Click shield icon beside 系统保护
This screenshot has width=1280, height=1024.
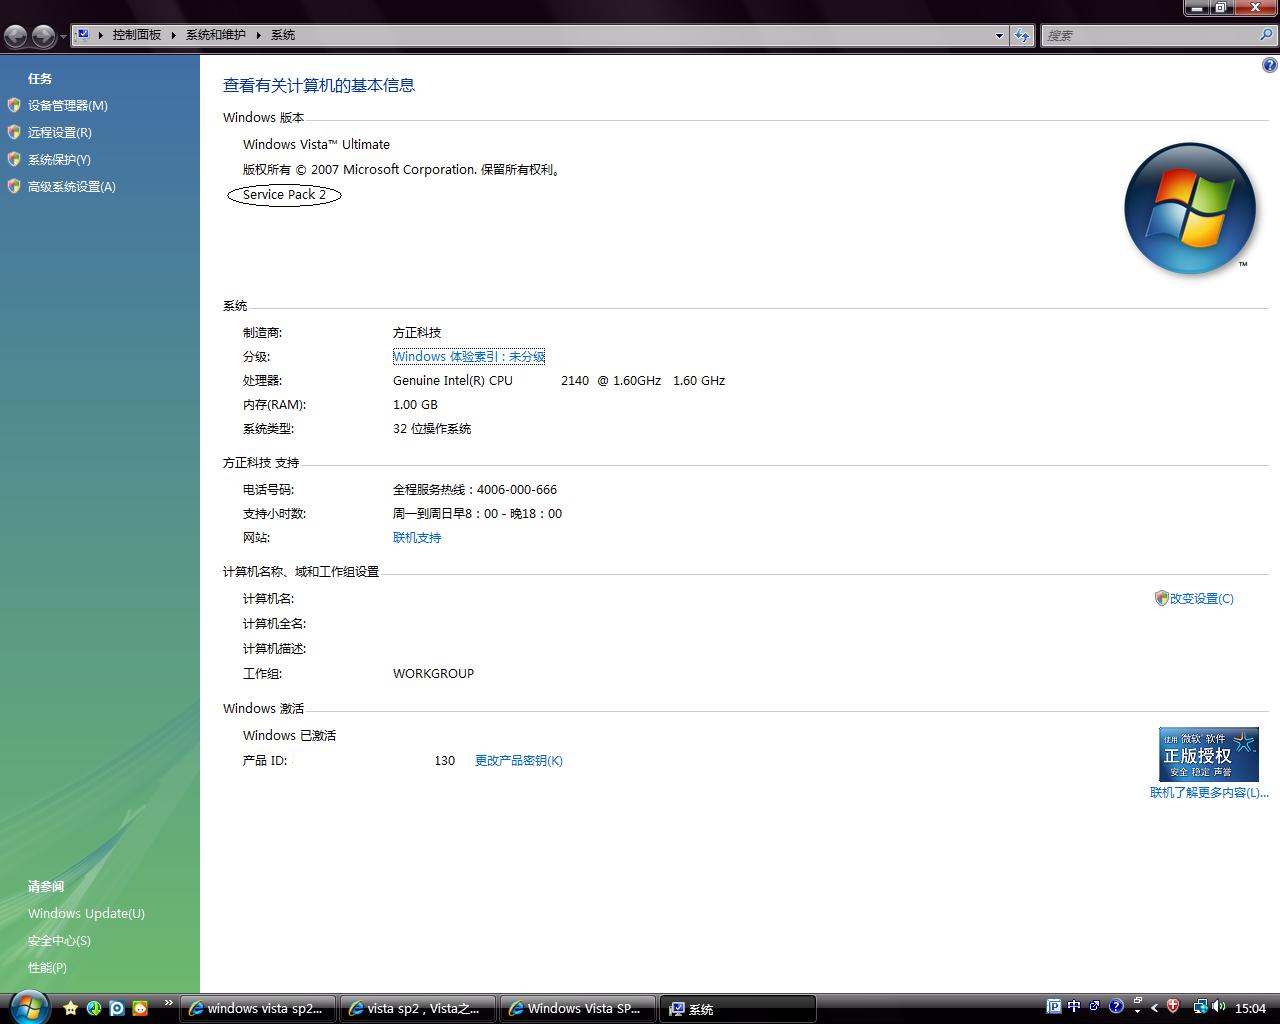[14, 159]
